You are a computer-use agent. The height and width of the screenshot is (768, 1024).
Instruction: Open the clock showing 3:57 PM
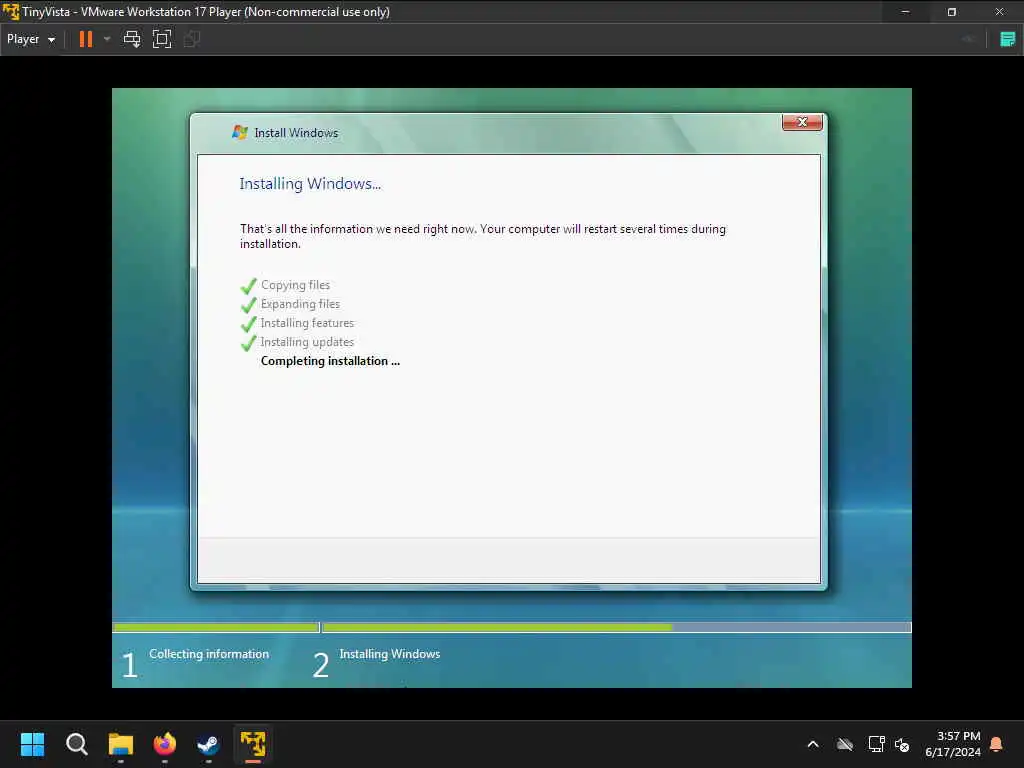pyautogui.click(x=953, y=744)
